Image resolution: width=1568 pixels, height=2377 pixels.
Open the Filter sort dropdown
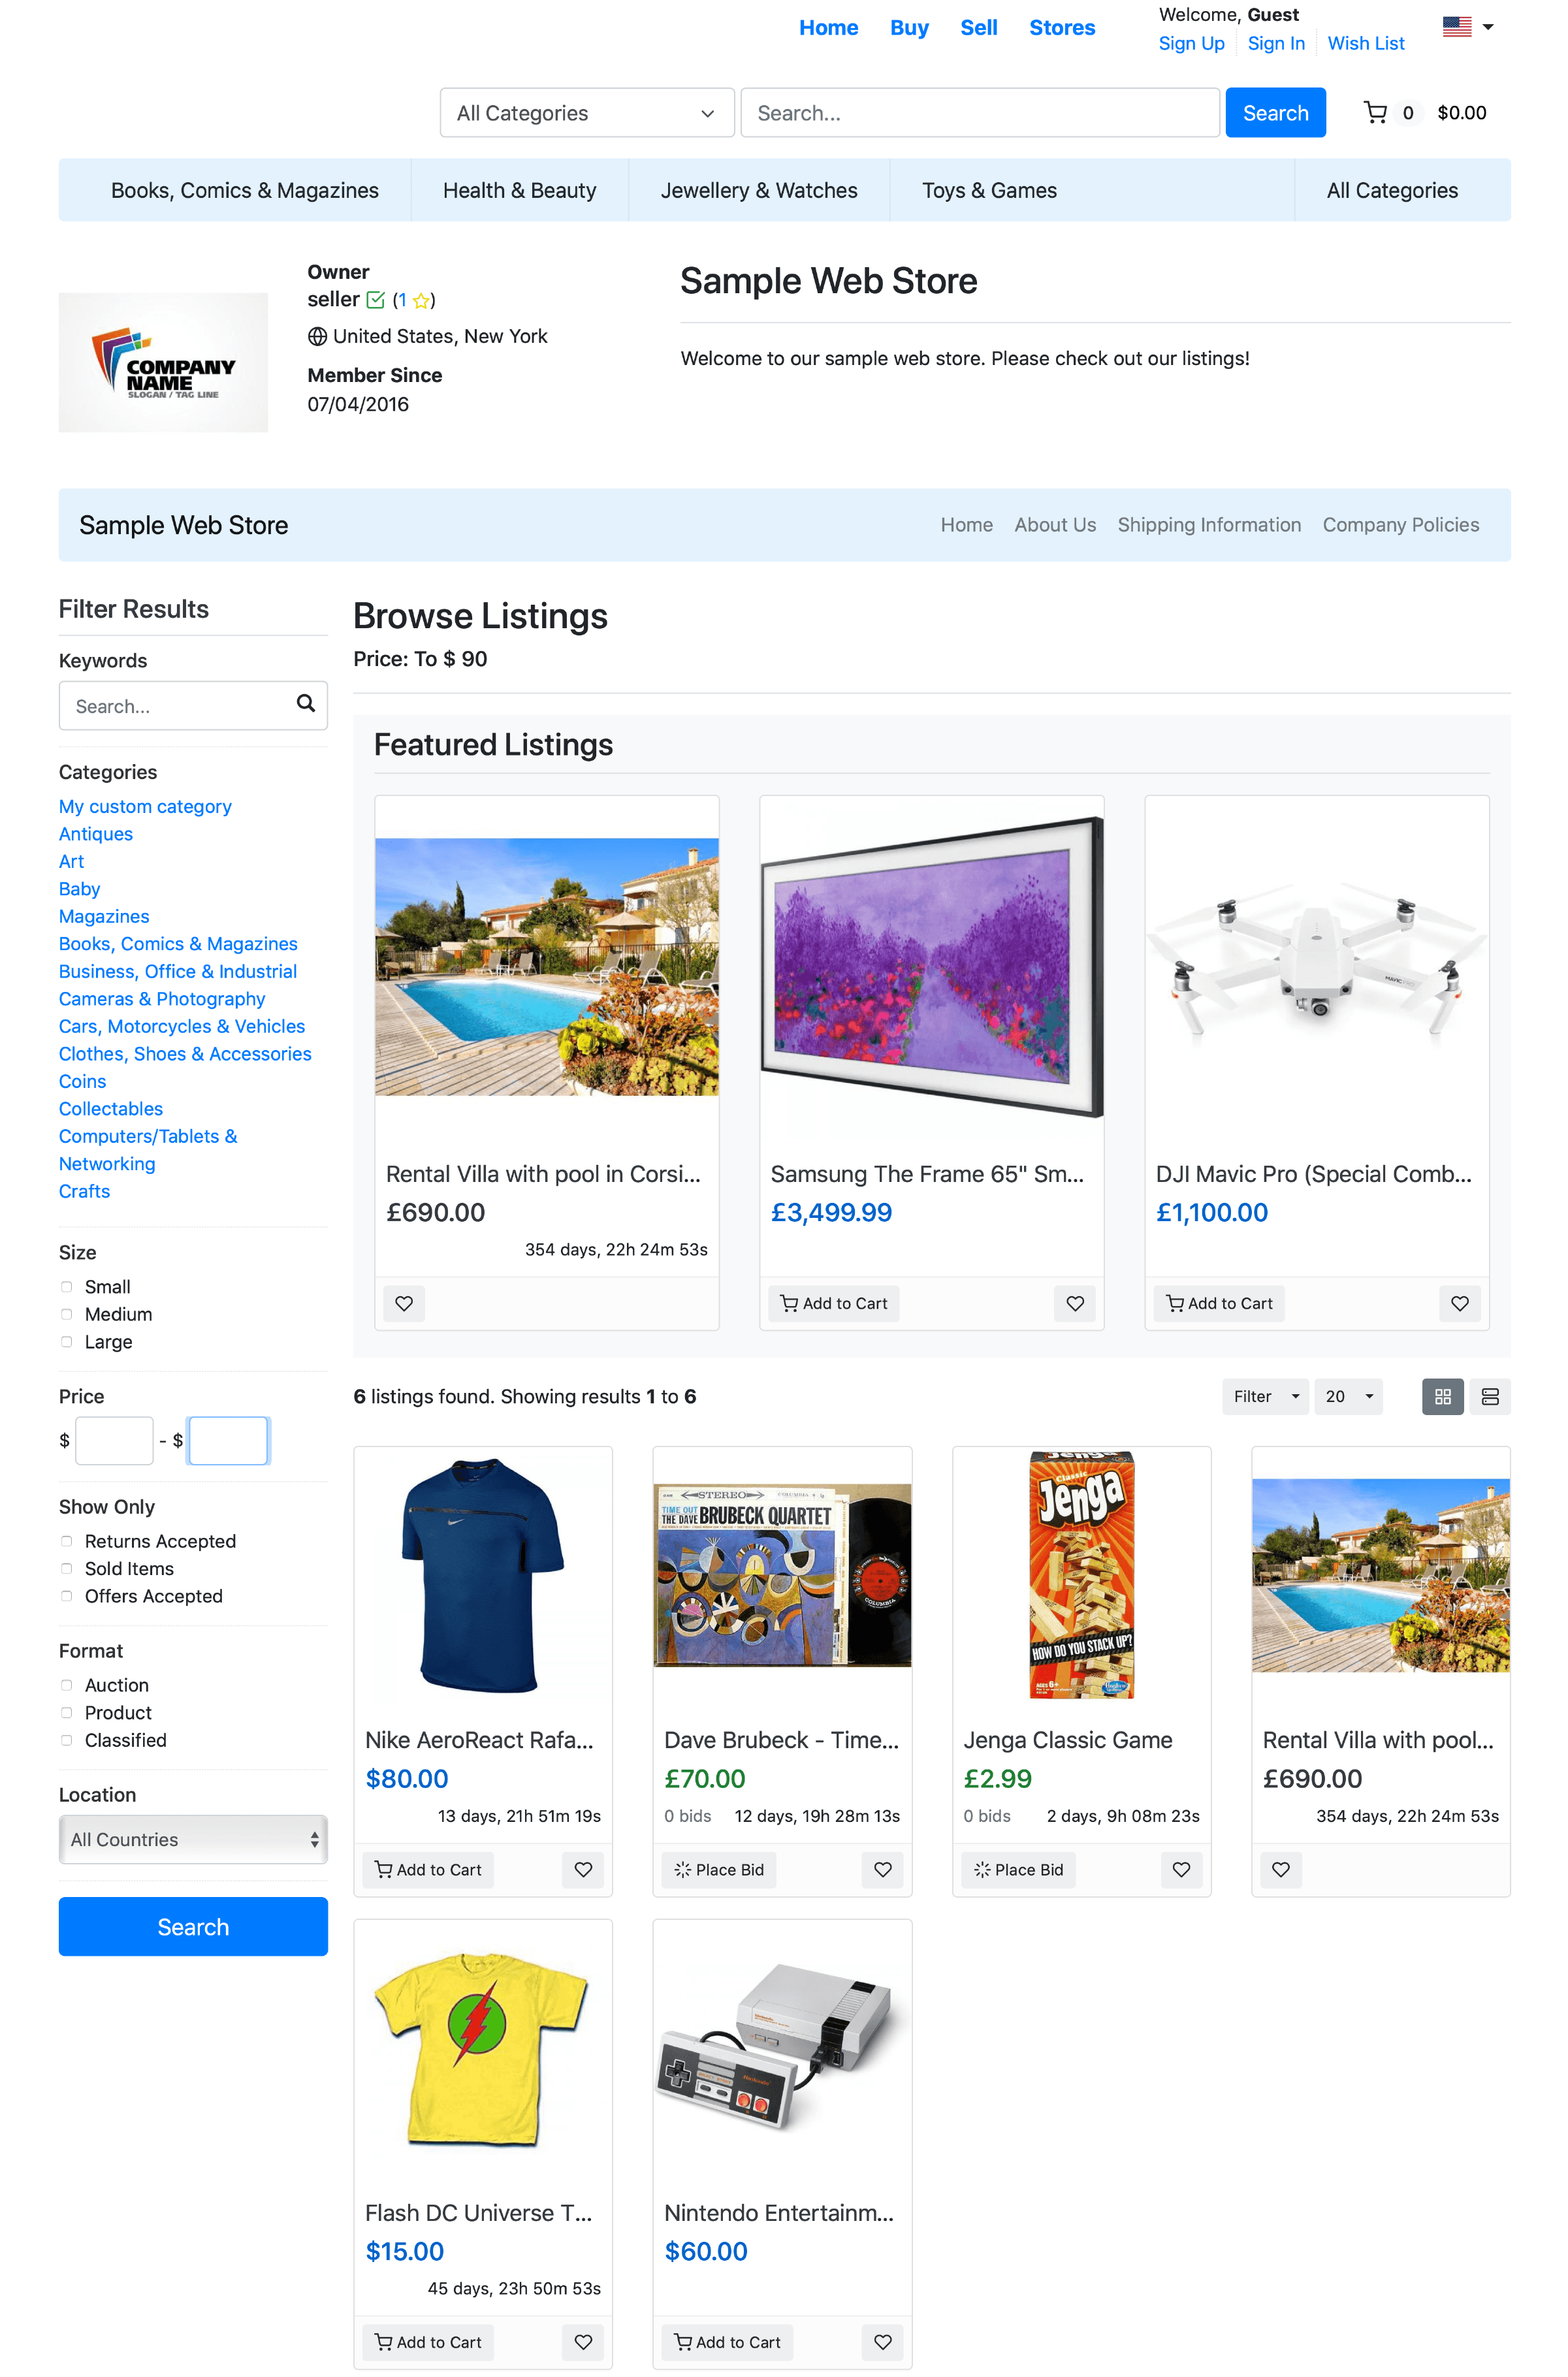click(1265, 1397)
